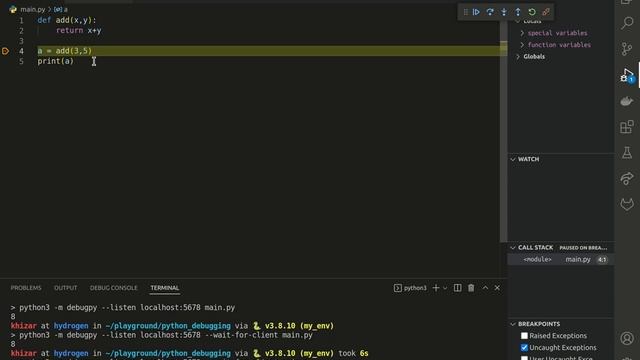Click 'PAUSED ON BREA...' status in Call Stack

pyautogui.click(x=583, y=248)
